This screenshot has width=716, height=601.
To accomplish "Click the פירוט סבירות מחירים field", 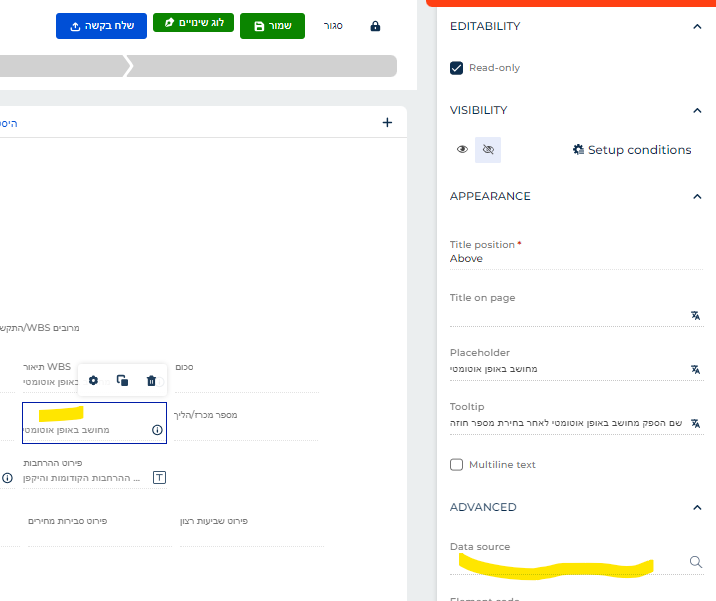I will tap(100, 531).
